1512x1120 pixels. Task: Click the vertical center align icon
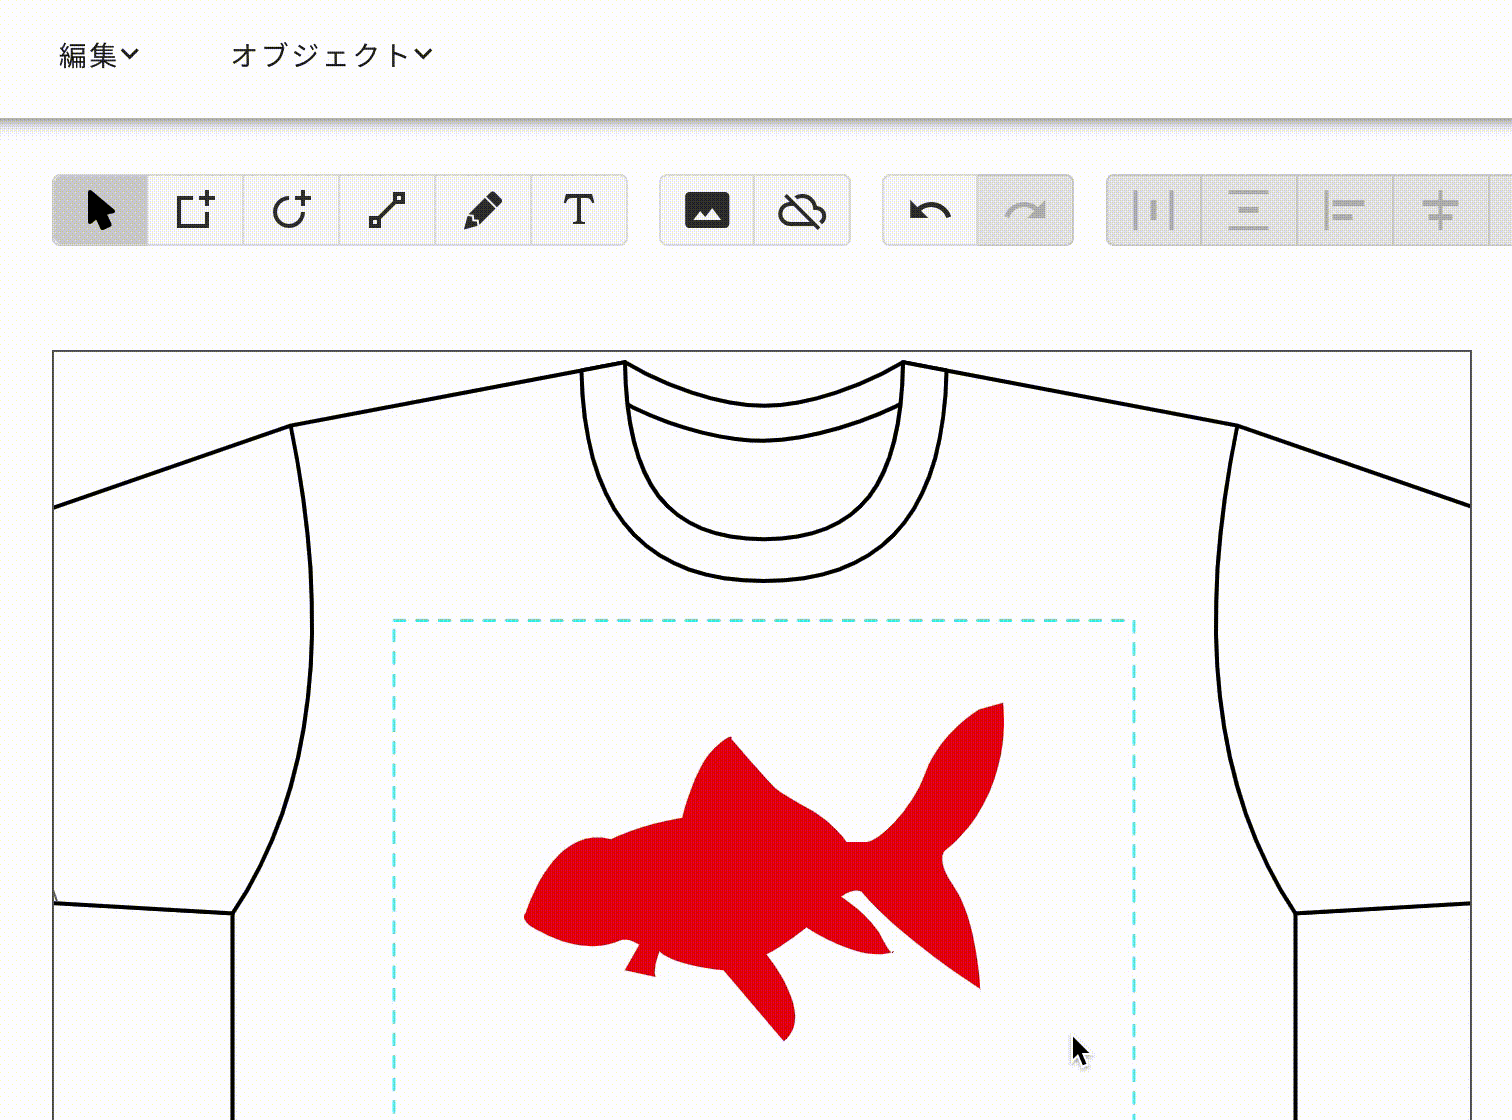(x=1246, y=211)
